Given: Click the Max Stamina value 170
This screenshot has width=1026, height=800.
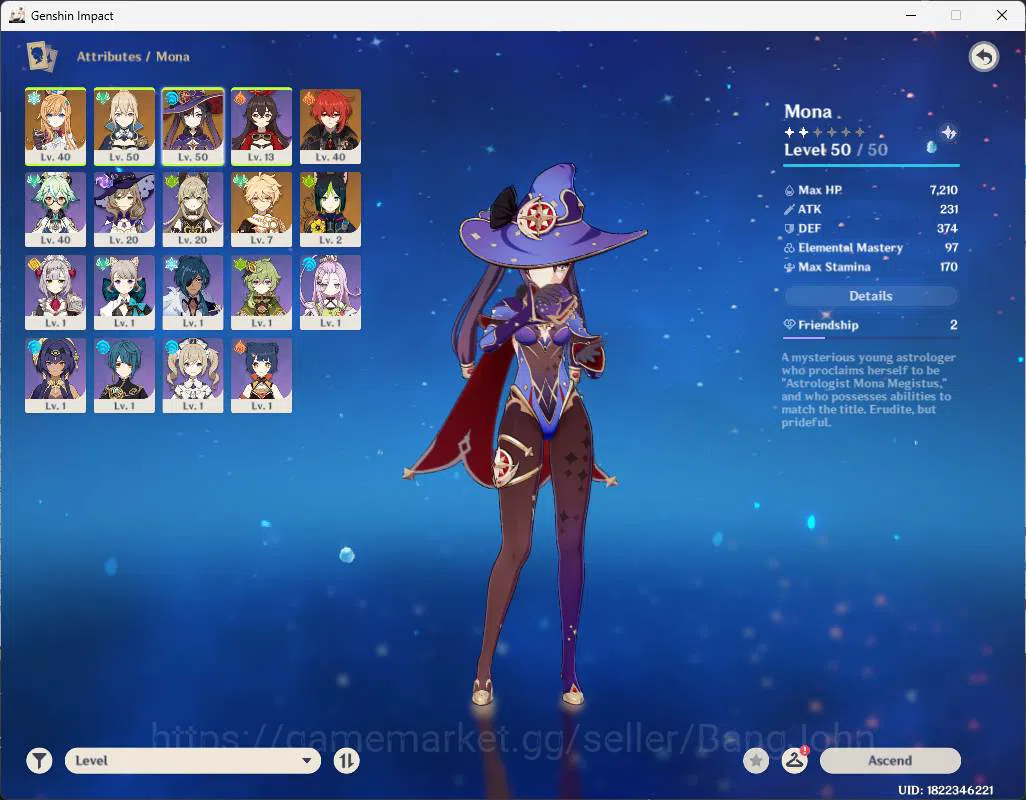Looking at the screenshot, I should [x=949, y=268].
